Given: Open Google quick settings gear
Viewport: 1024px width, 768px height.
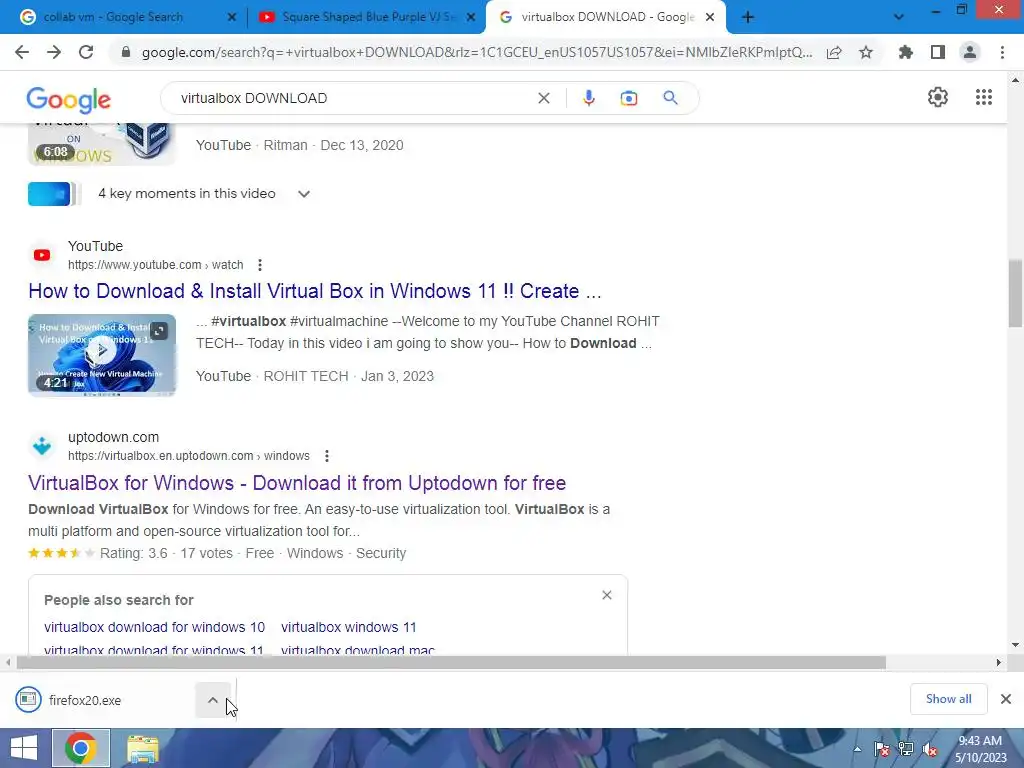Looking at the screenshot, I should 938,97.
